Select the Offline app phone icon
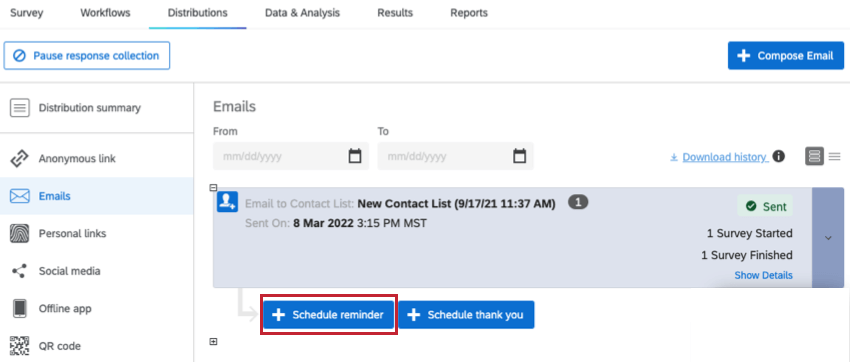The height and width of the screenshot is (362, 850). 20,308
